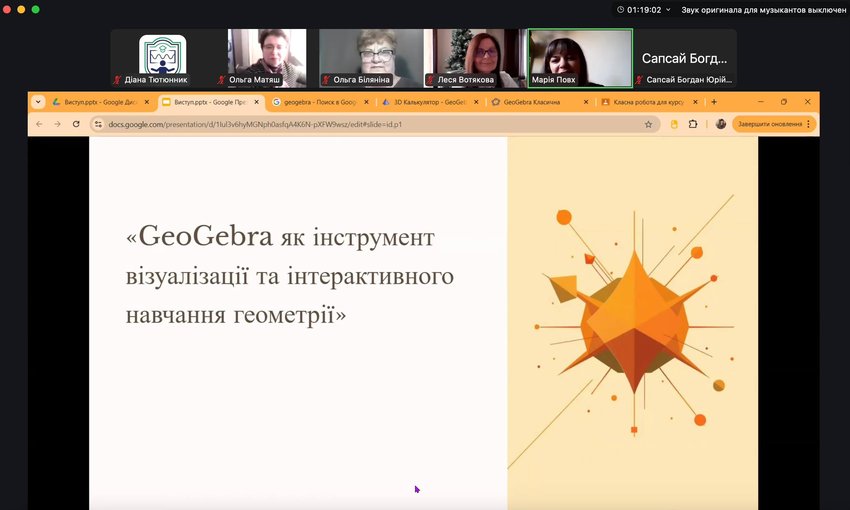Switch to Виступ.pptx Google Диск tab
The height and width of the screenshot is (510, 850).
click(101, 102)
